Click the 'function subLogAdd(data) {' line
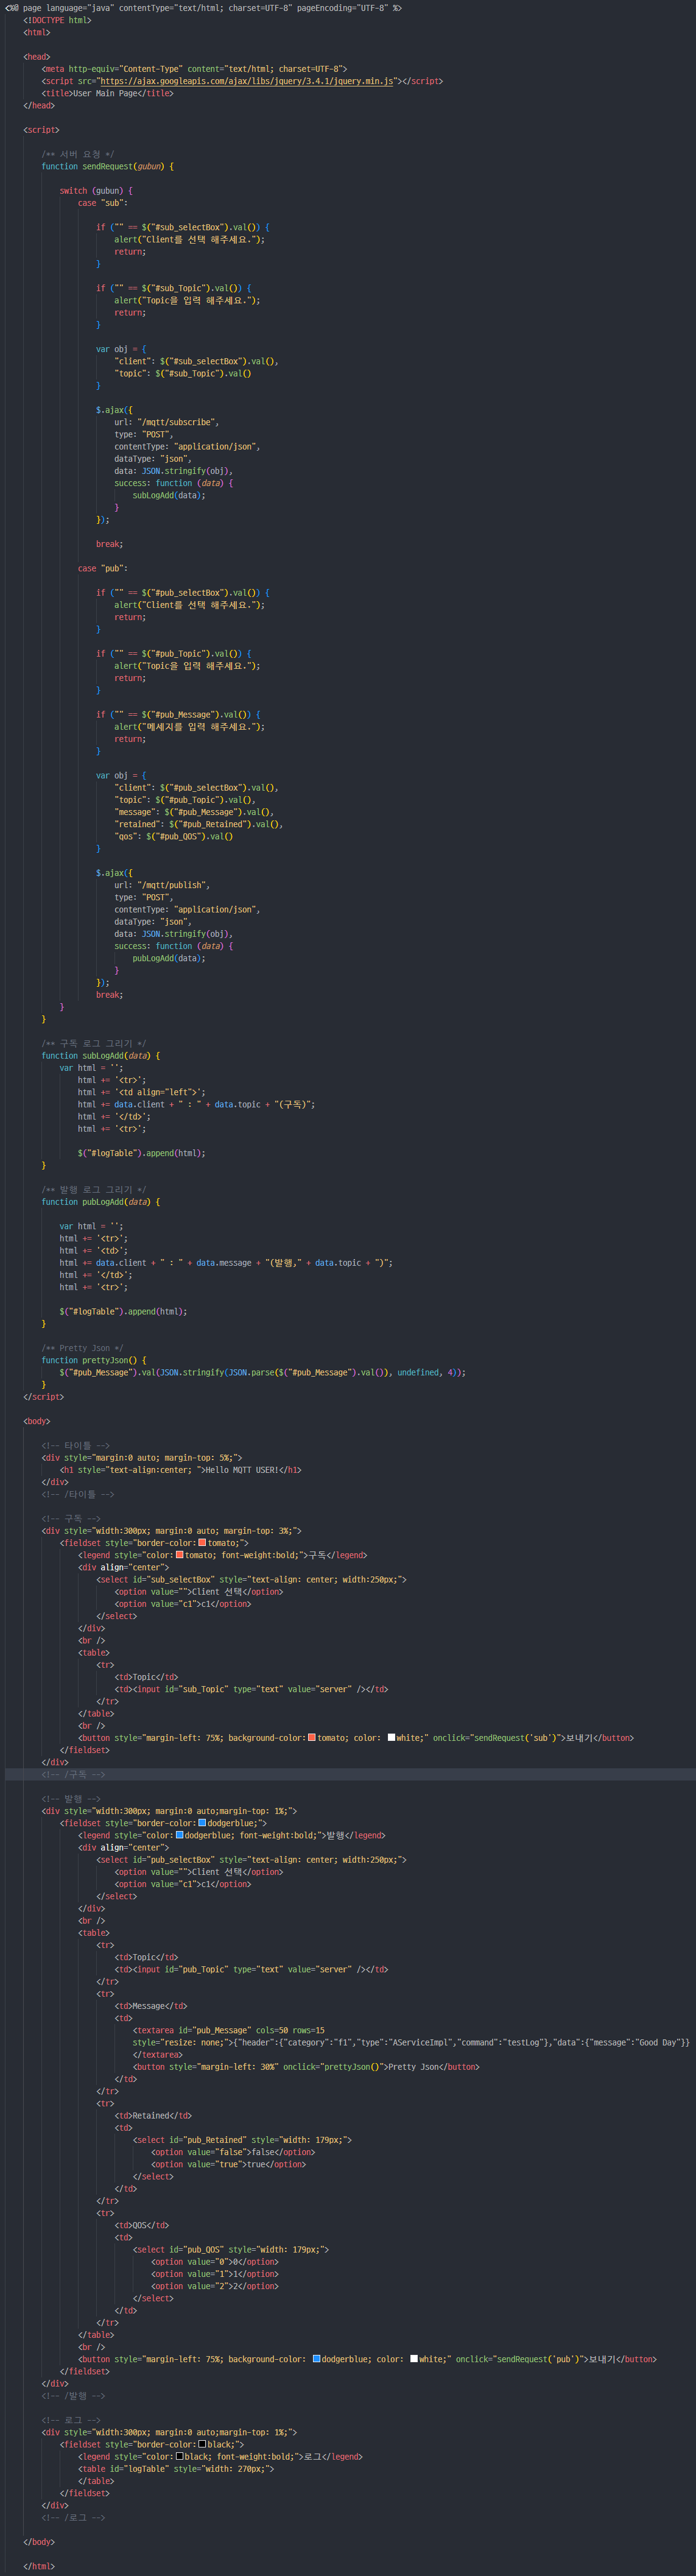This screenshot has height=2576, width=696. point(100,1056)
